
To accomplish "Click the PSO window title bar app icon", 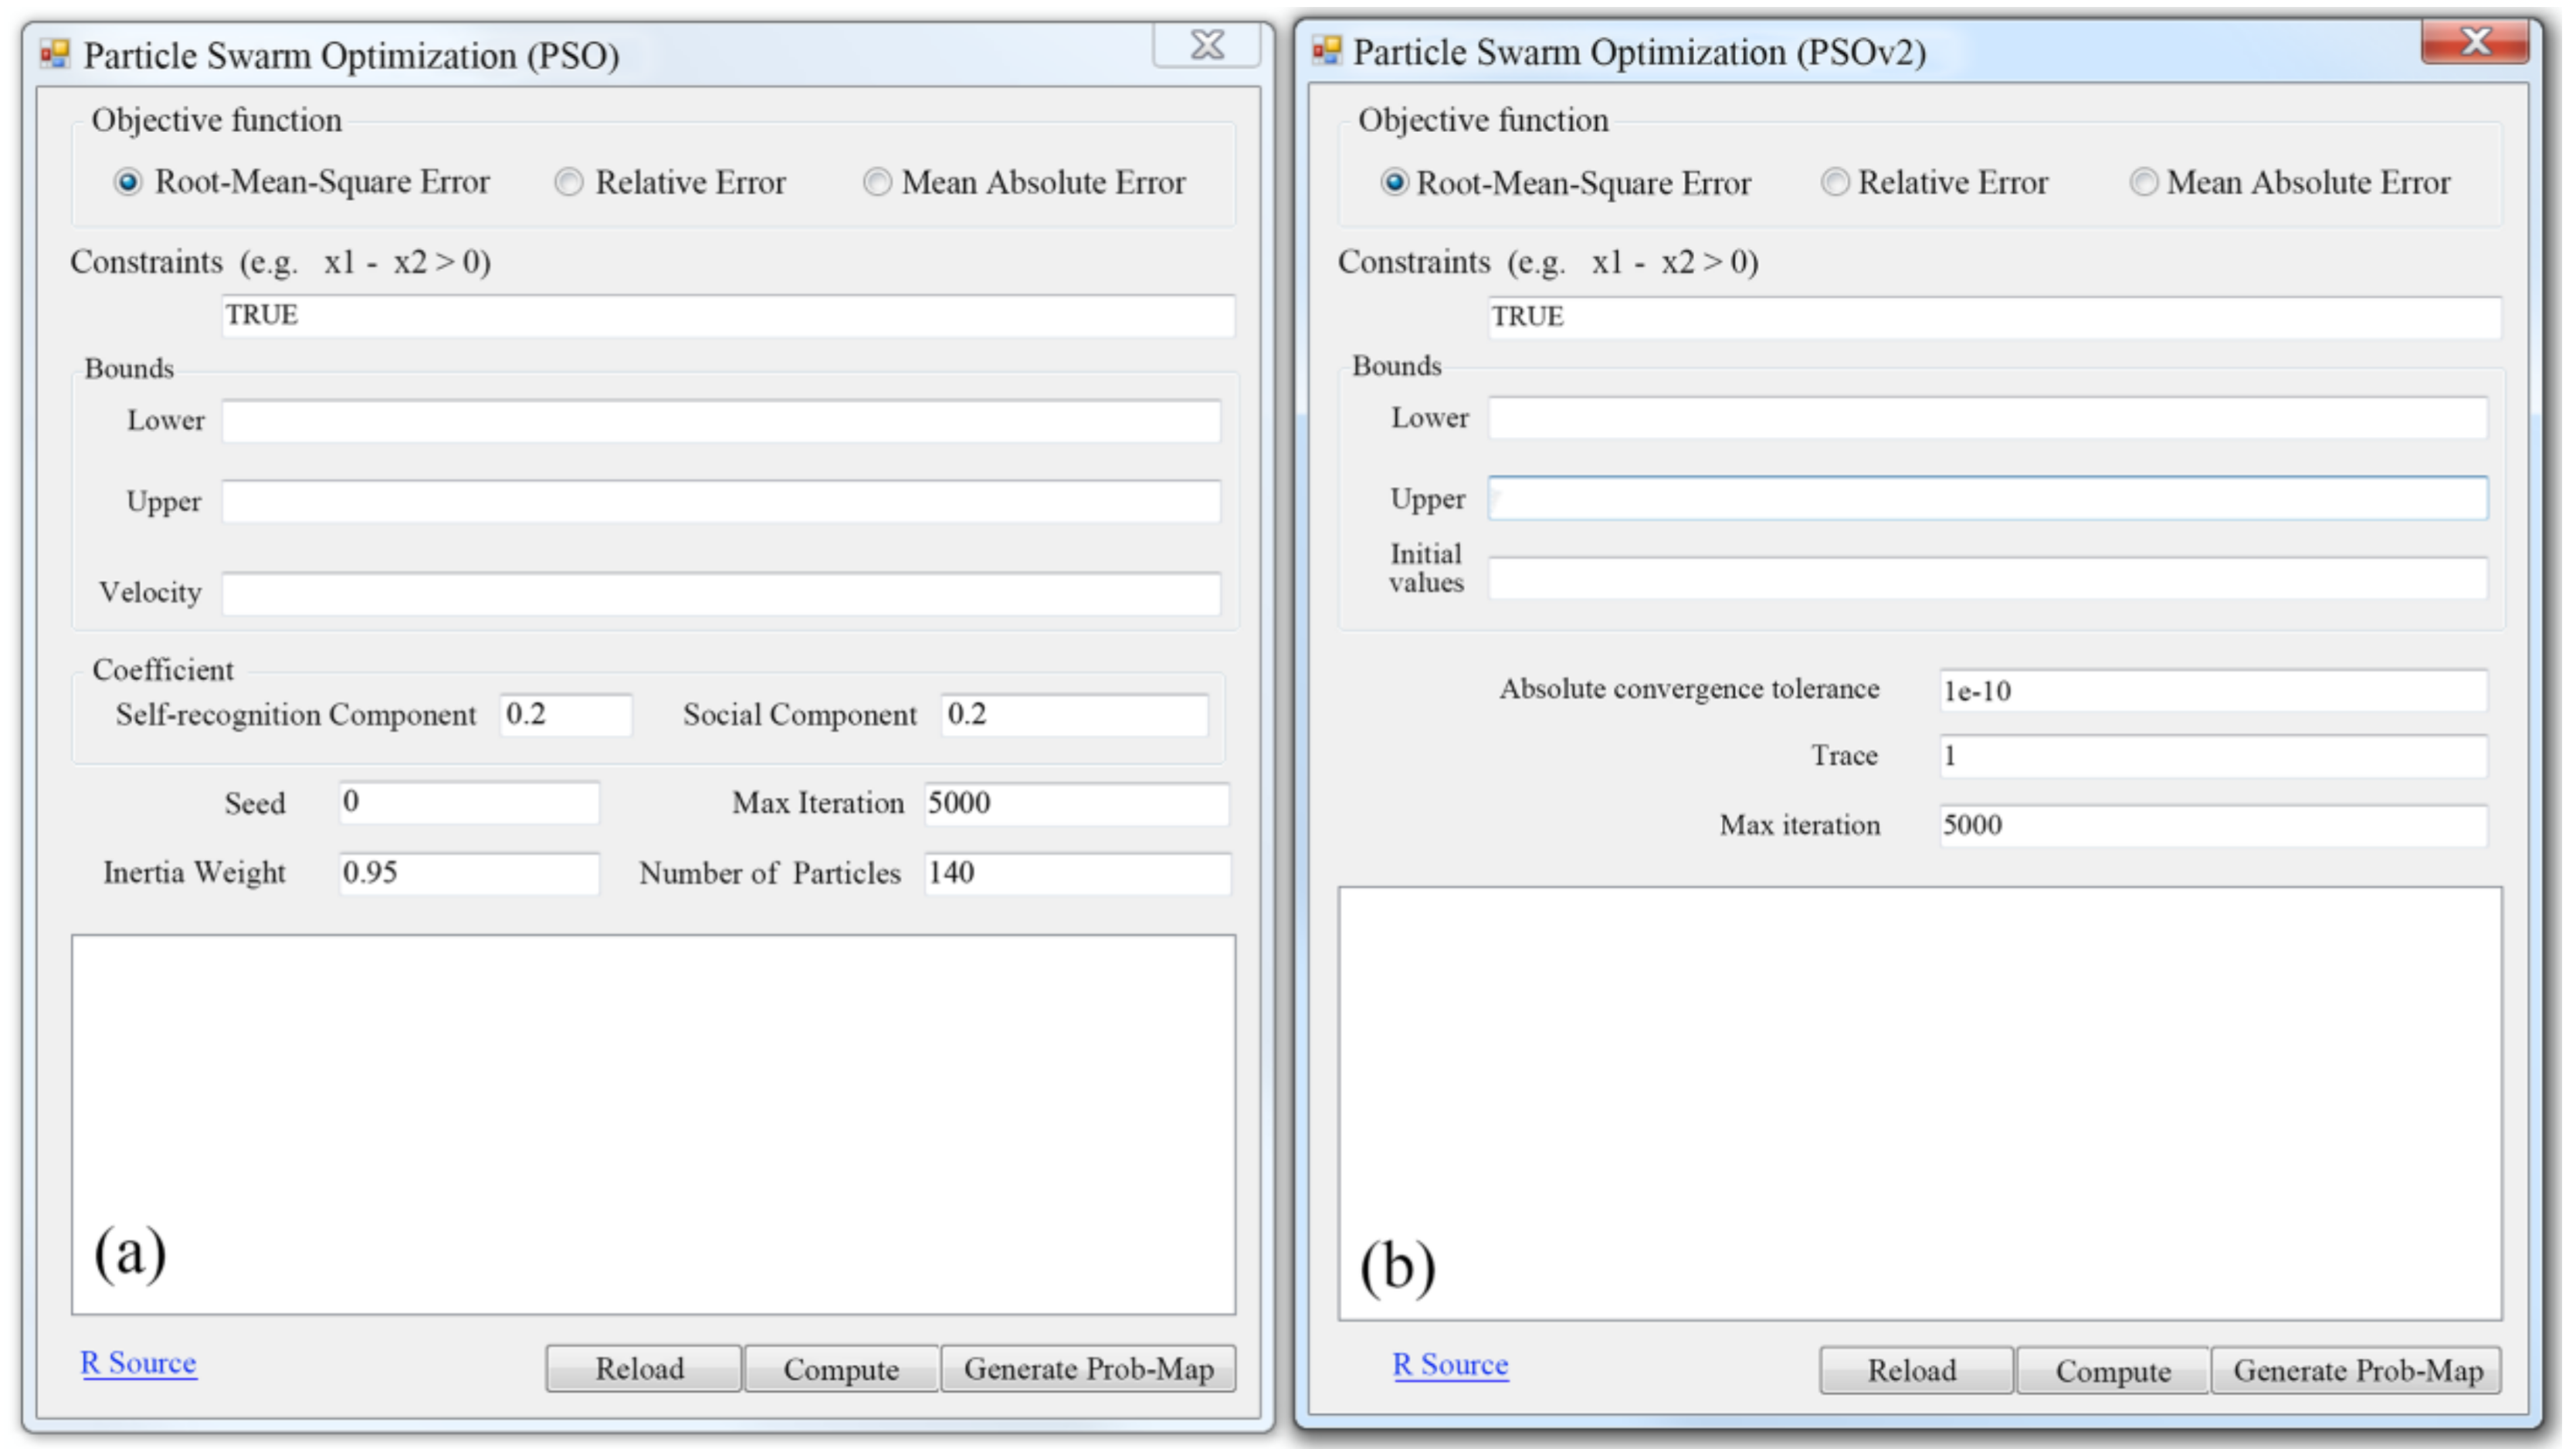I will click(x=55, y=54).
